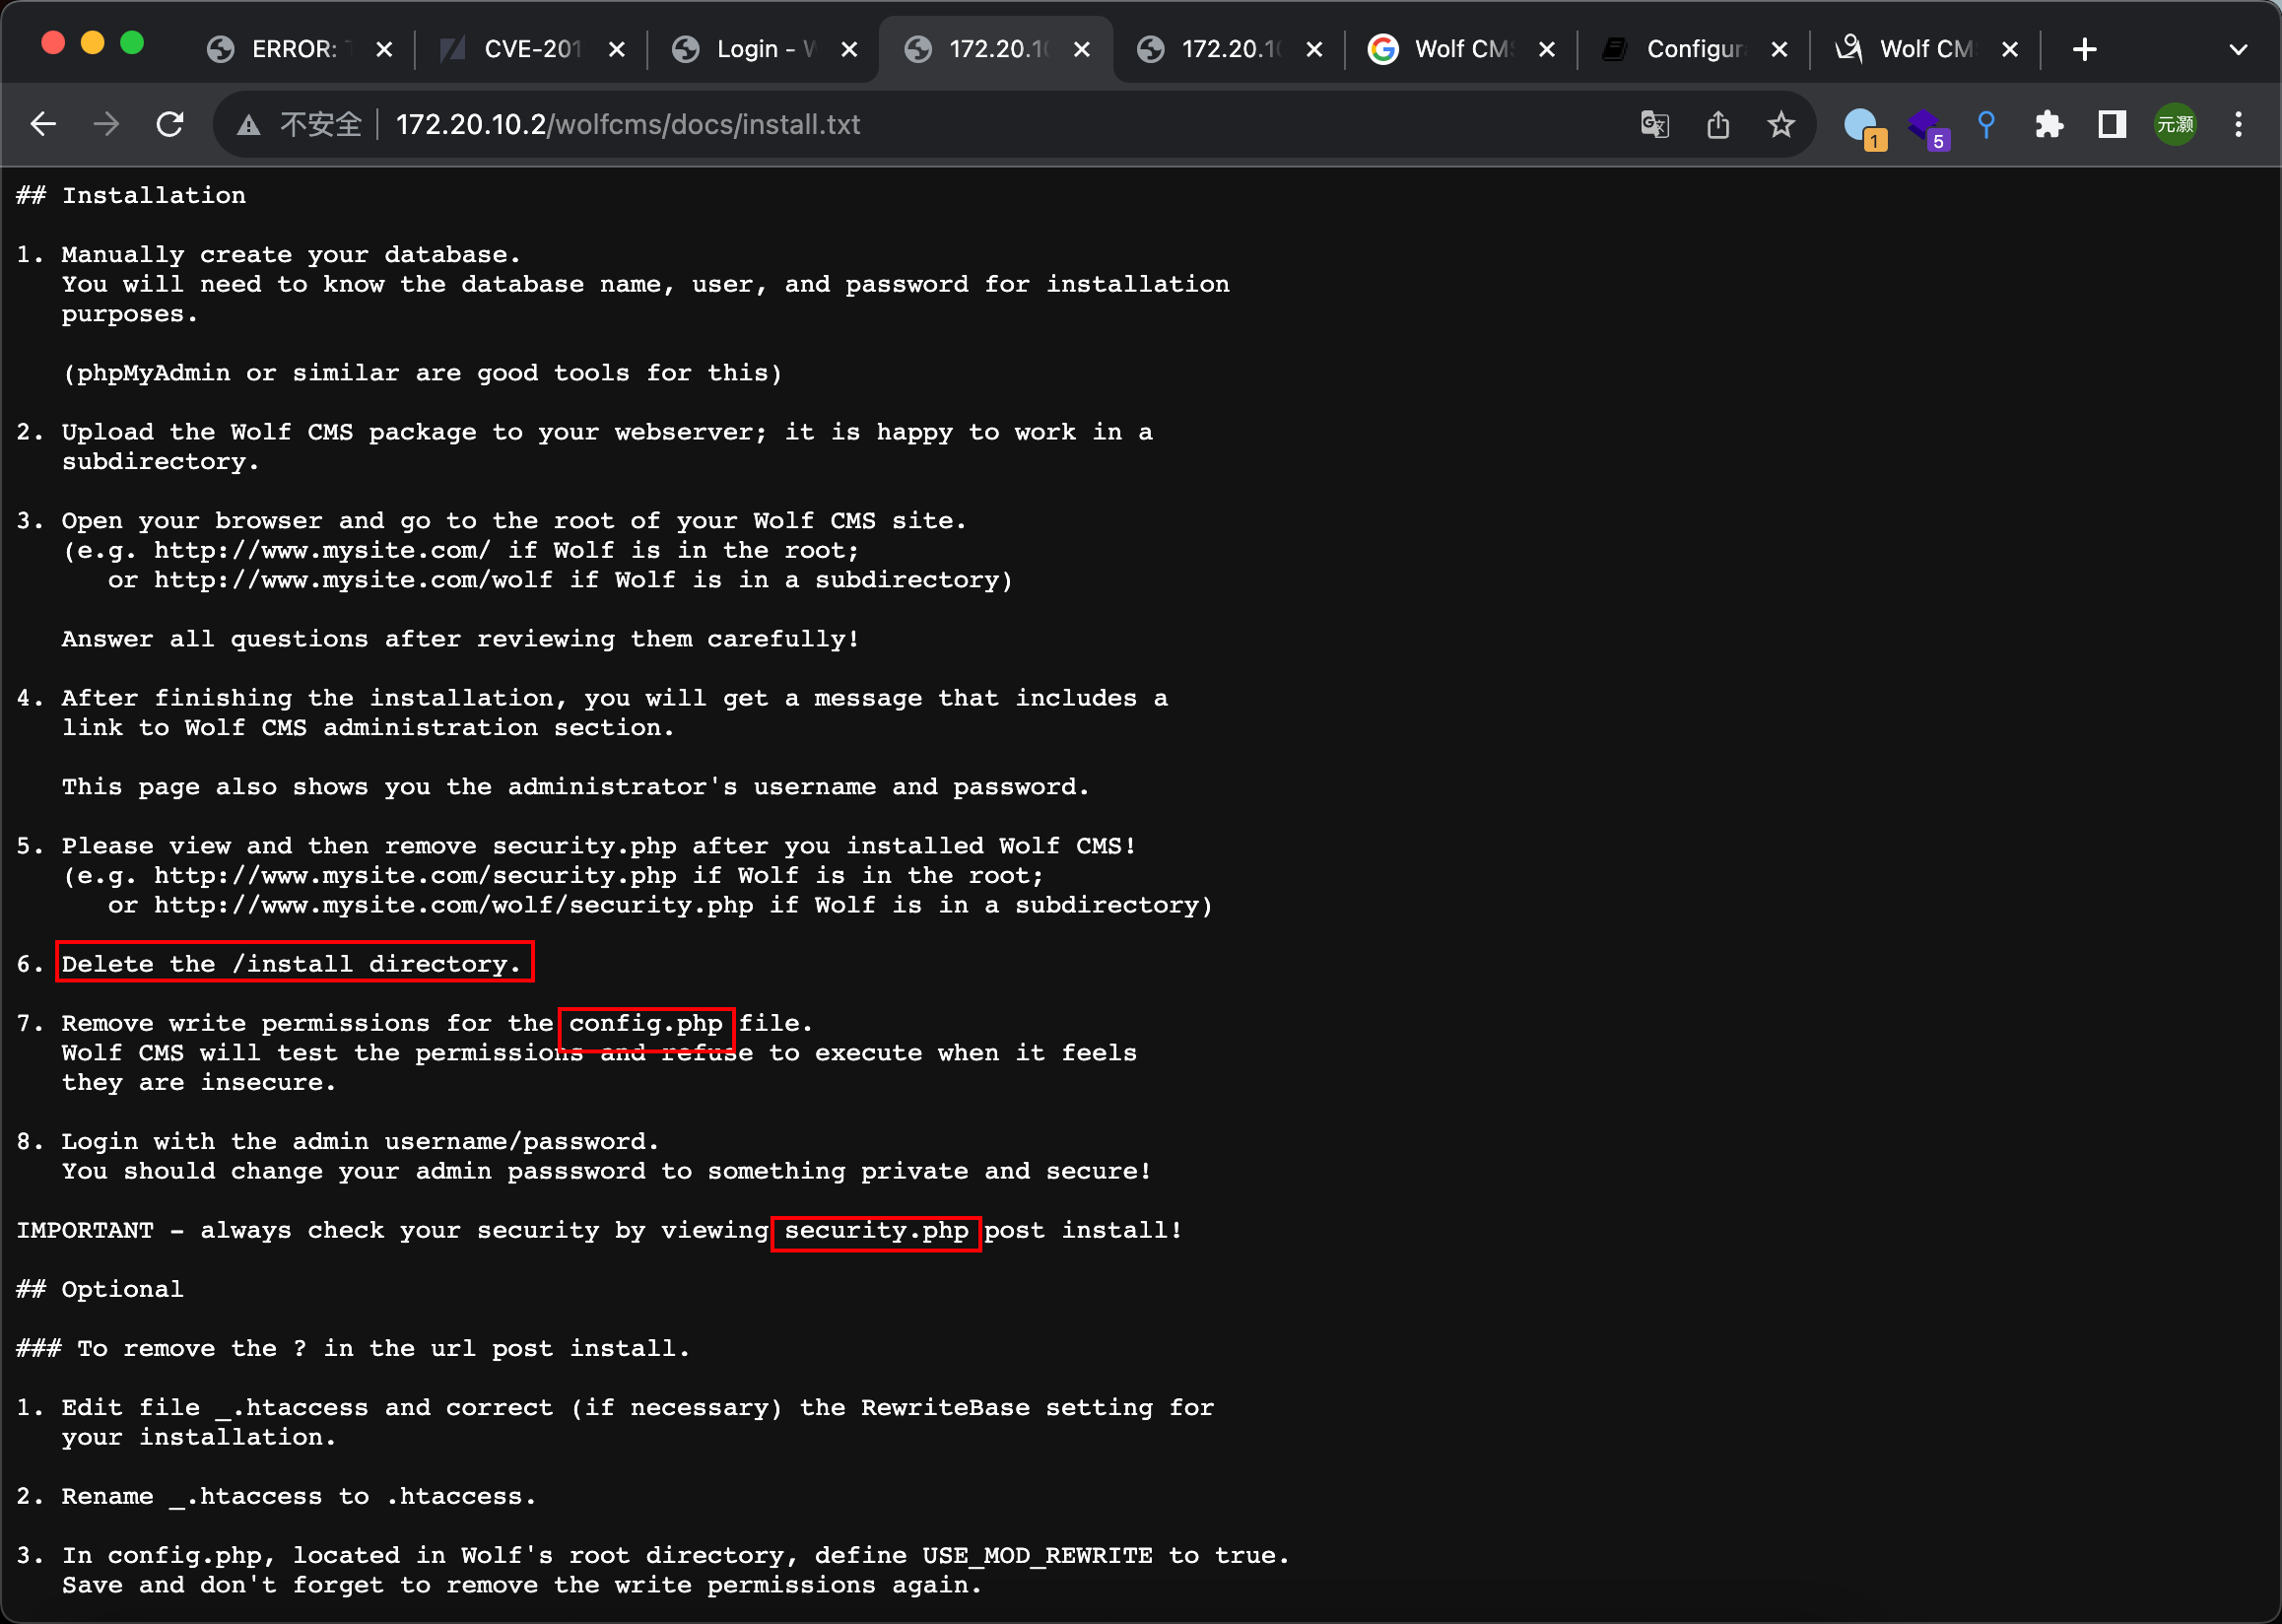Click 'security.php' in the IMPORTANT line
The width and height of the screenshot is (2282, 1624).
[877, 1230]
